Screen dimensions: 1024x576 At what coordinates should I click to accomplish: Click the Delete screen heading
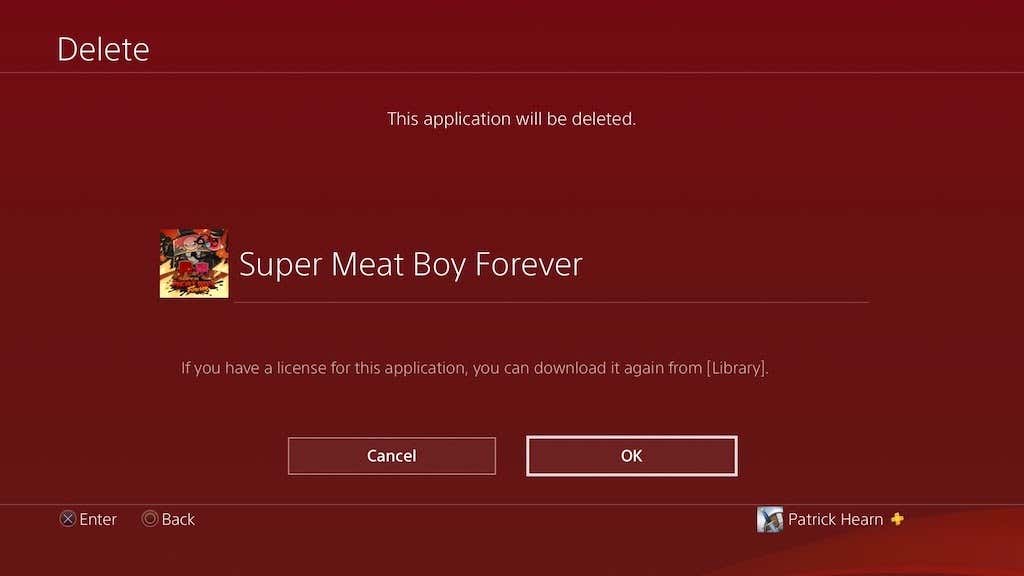click(x=103, y=49)
